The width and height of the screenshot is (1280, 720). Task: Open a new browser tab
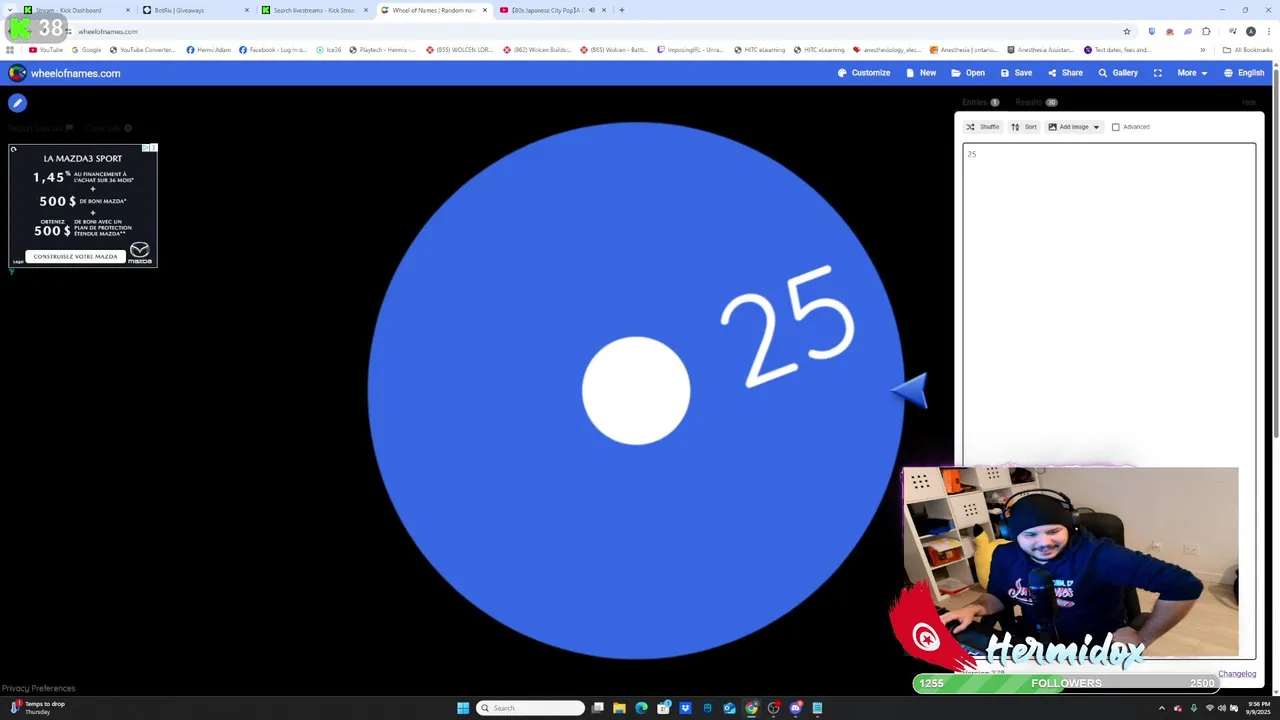622,10
